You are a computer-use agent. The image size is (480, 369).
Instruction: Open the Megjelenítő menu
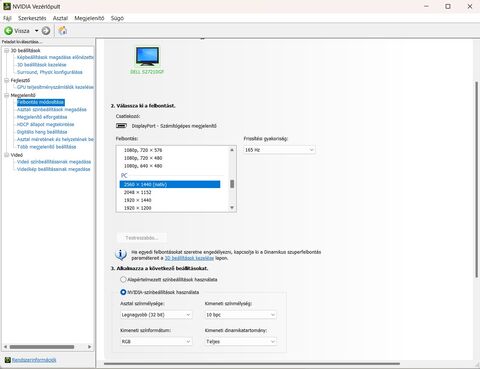point(89,18)
